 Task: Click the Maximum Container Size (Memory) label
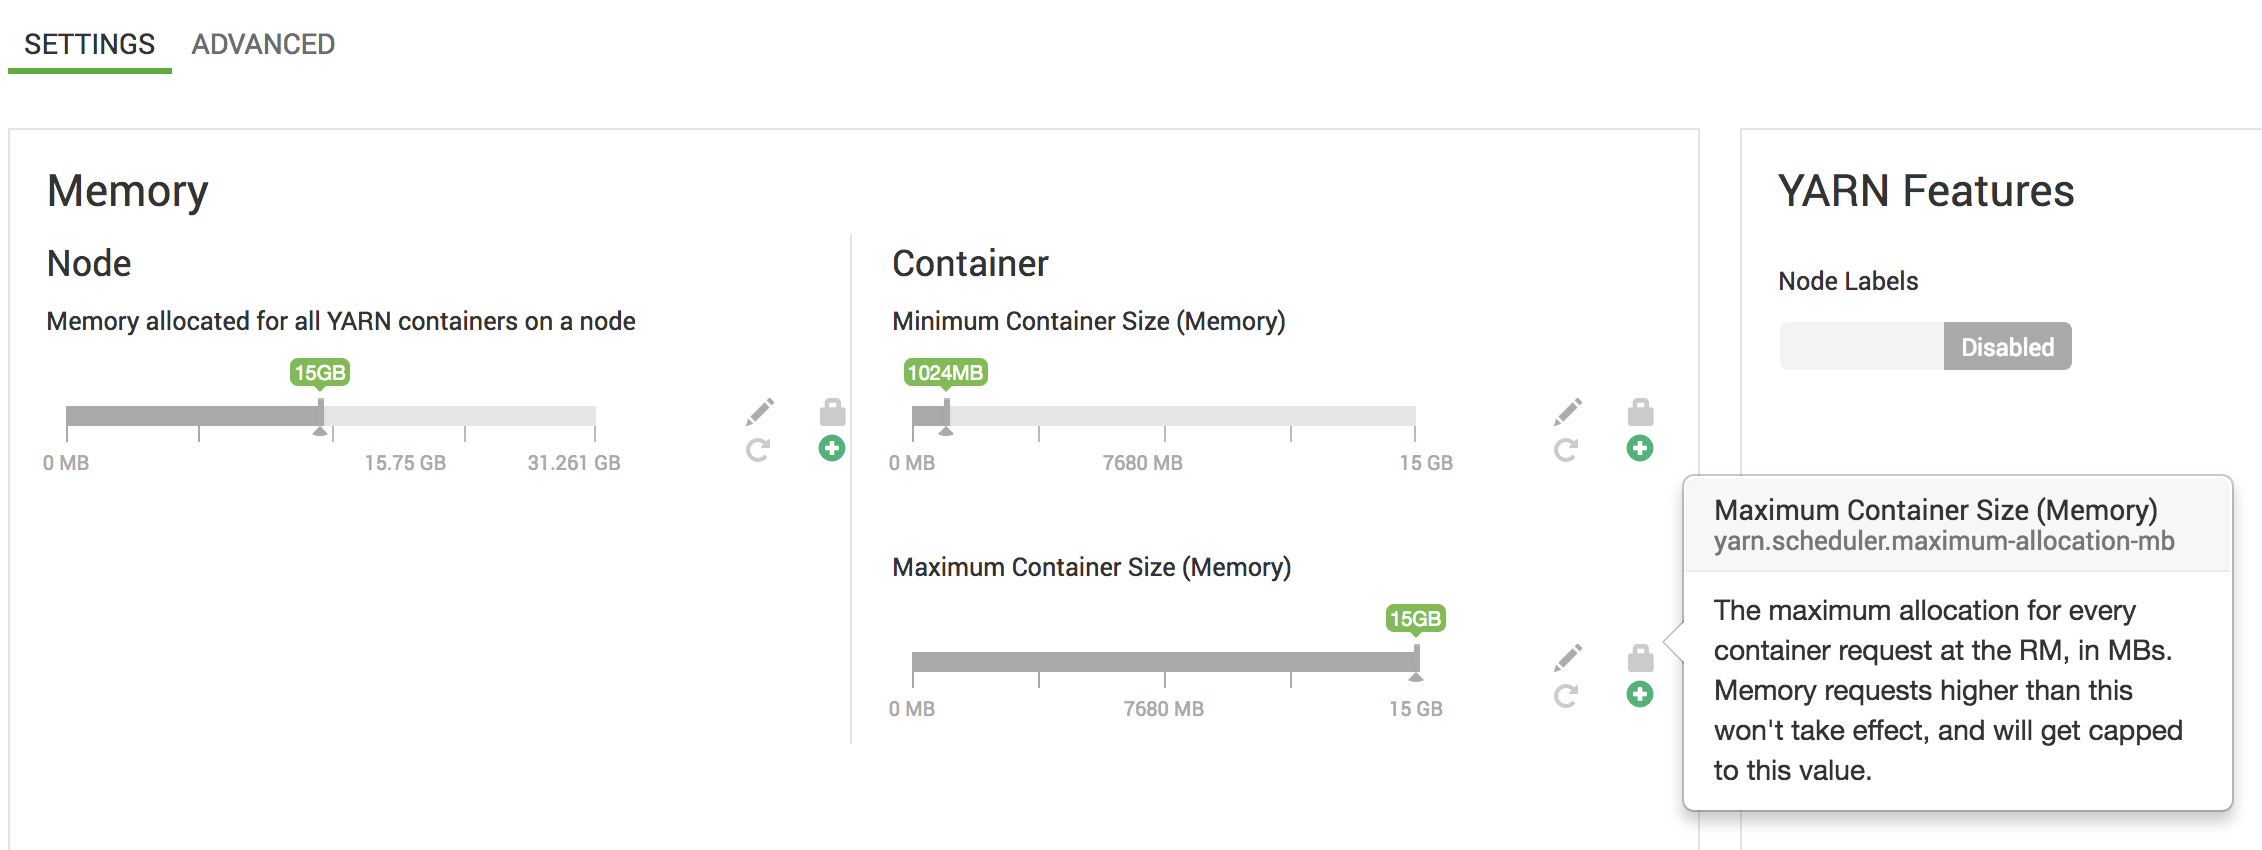click(x=1091, y=567)
